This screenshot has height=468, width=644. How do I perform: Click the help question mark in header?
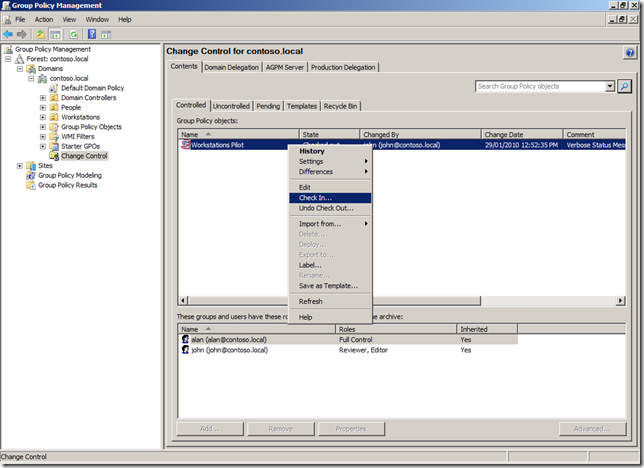(x=630, y=52)
